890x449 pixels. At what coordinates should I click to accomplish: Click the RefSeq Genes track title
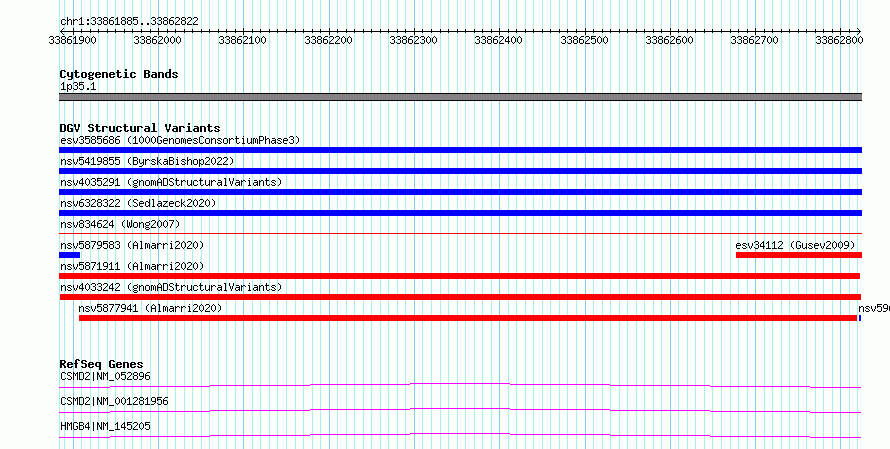101,364
